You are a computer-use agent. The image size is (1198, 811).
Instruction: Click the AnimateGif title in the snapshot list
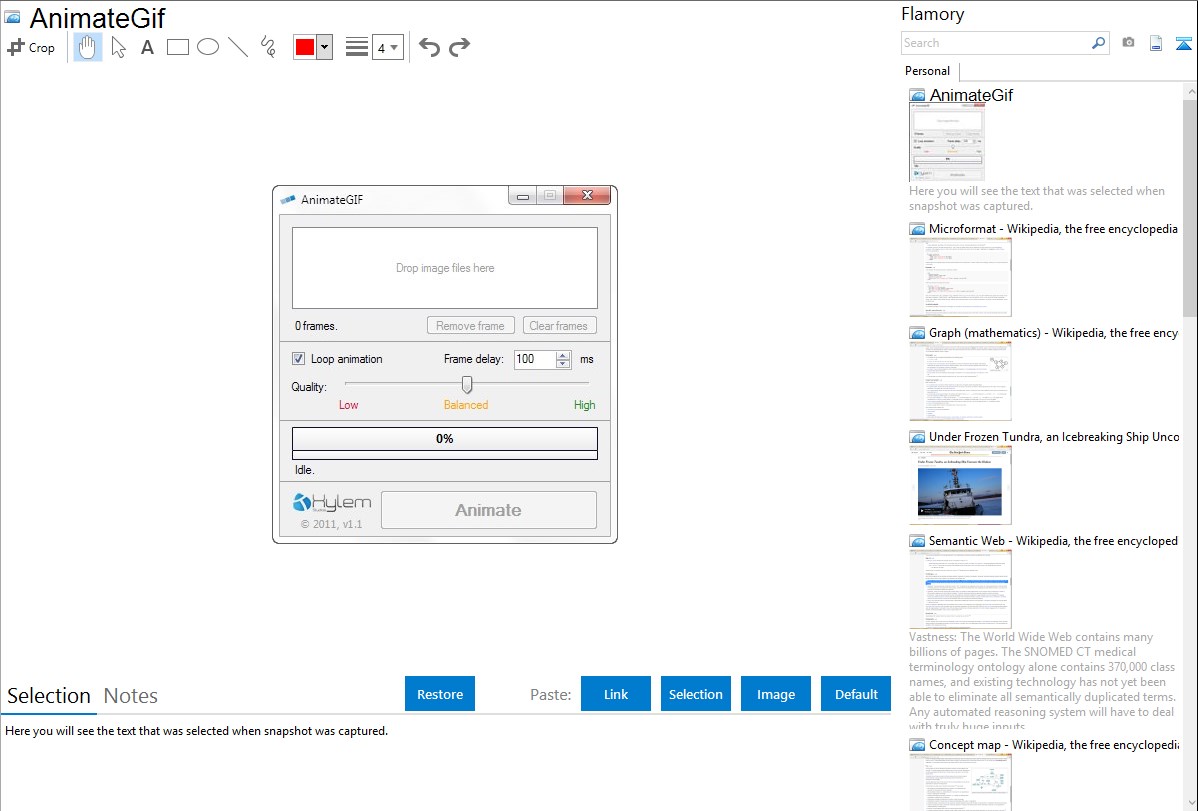(x=971, y=95)
